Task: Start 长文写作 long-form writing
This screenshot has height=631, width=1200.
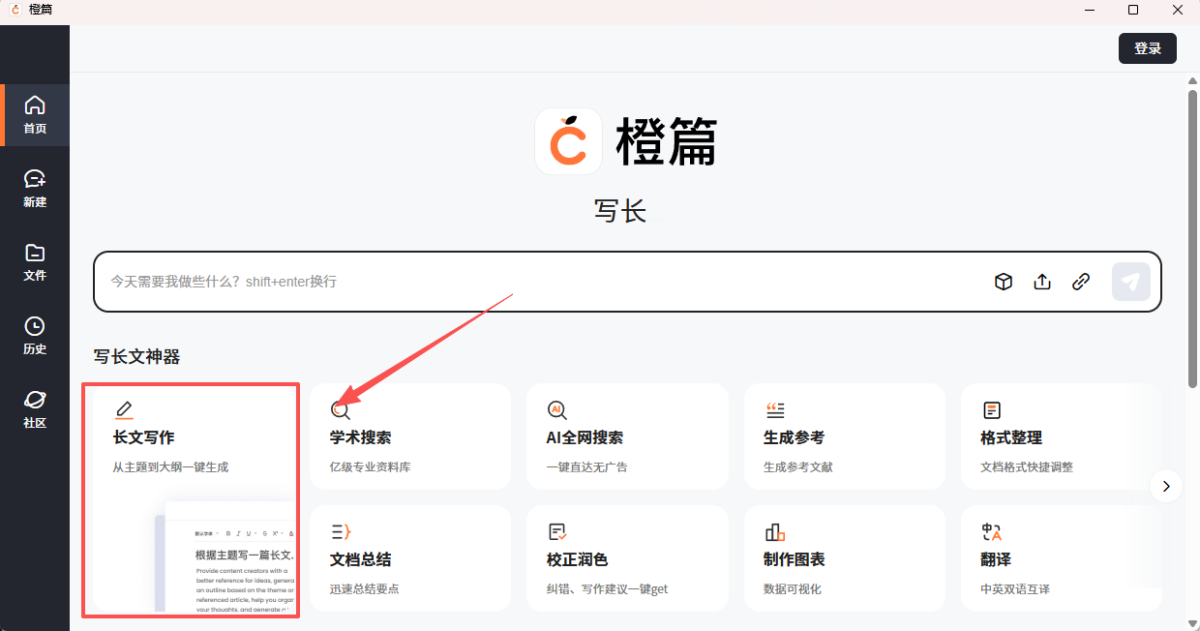Action: pos(190,430)
